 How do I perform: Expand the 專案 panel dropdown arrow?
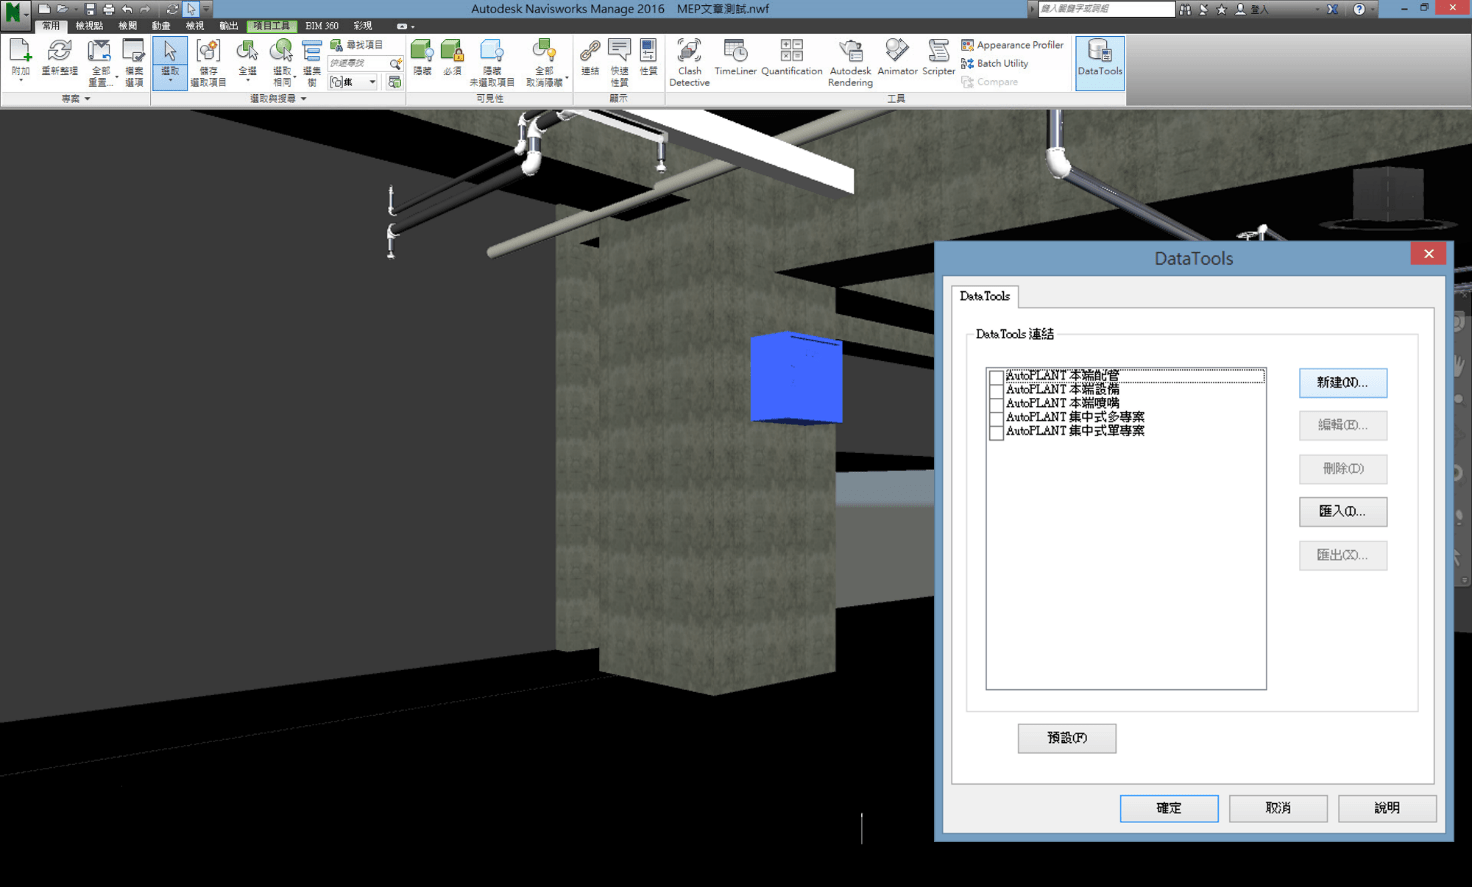(87, 99)
